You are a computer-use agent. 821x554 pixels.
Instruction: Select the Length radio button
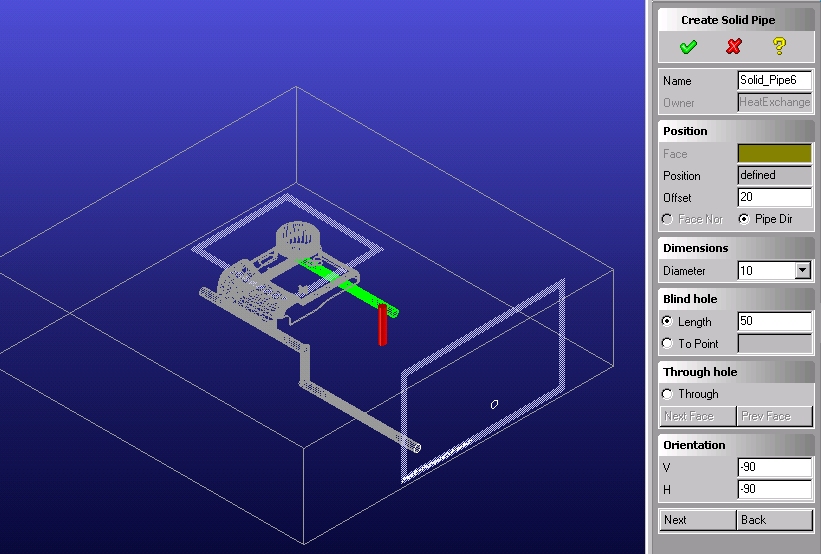[x=667, y=321]
